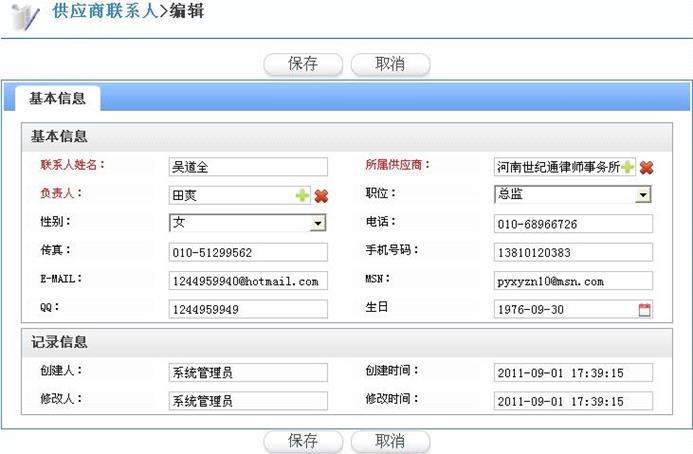Remove supplier with the red X icon
Viewport: 693px width, 454px height.
tap(646, 168)
